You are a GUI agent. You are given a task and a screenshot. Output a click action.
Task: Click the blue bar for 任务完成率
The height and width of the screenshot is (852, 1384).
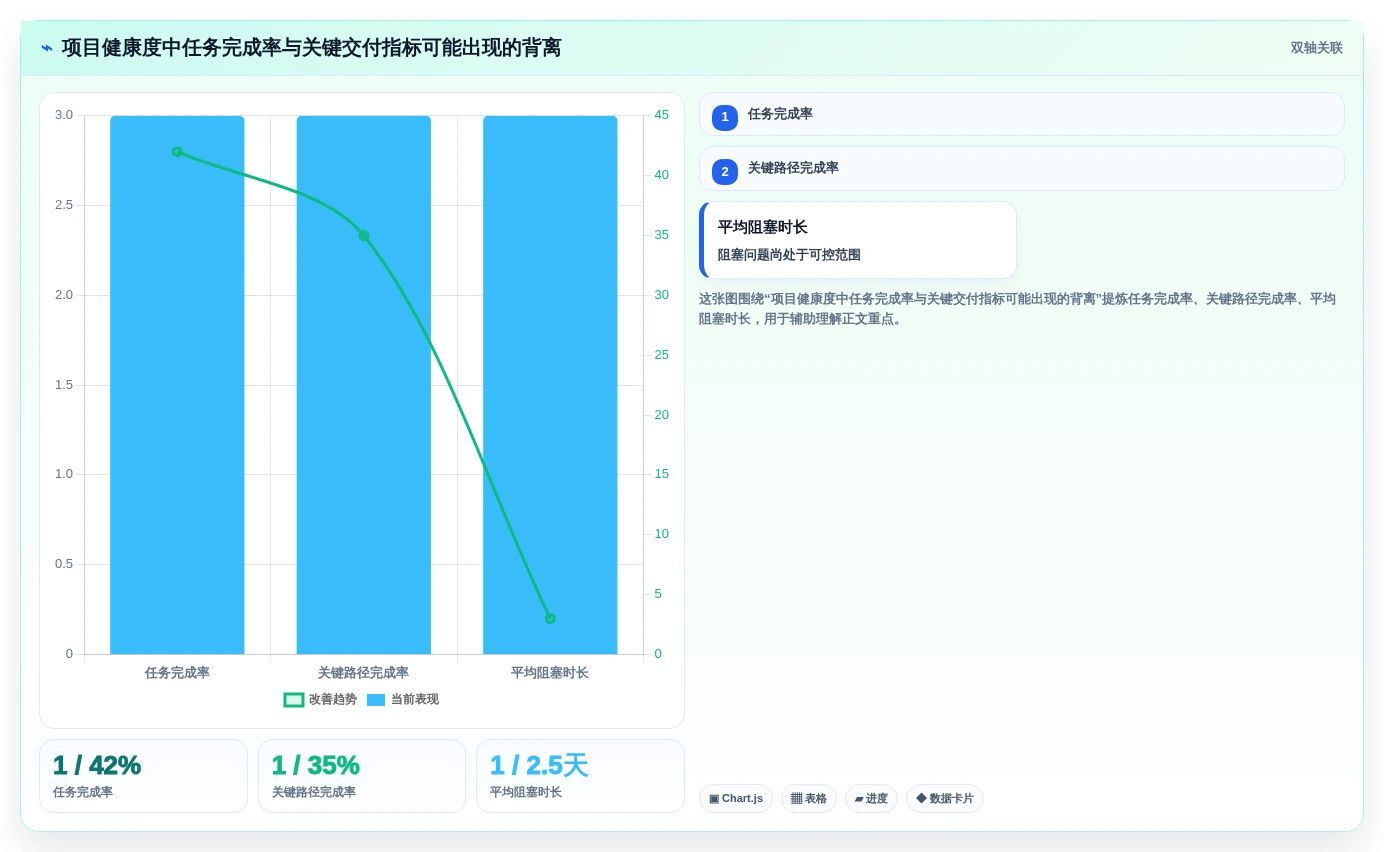pyautogui.click(x=177, y=385)
